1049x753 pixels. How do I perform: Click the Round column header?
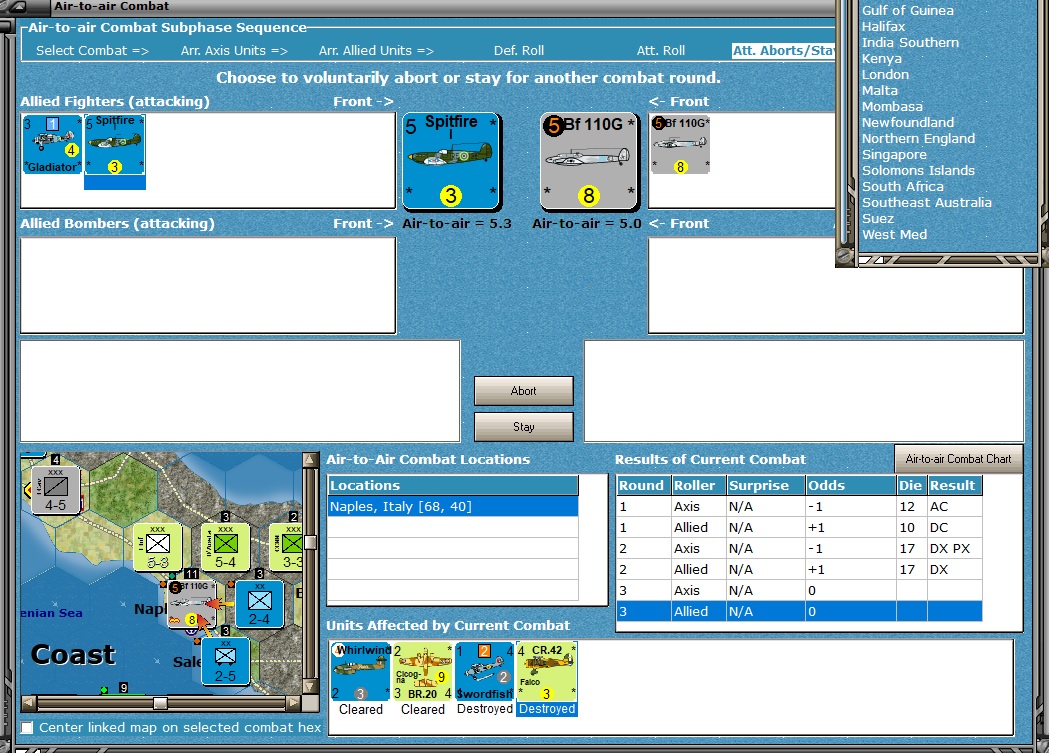[x=643, y=486]
